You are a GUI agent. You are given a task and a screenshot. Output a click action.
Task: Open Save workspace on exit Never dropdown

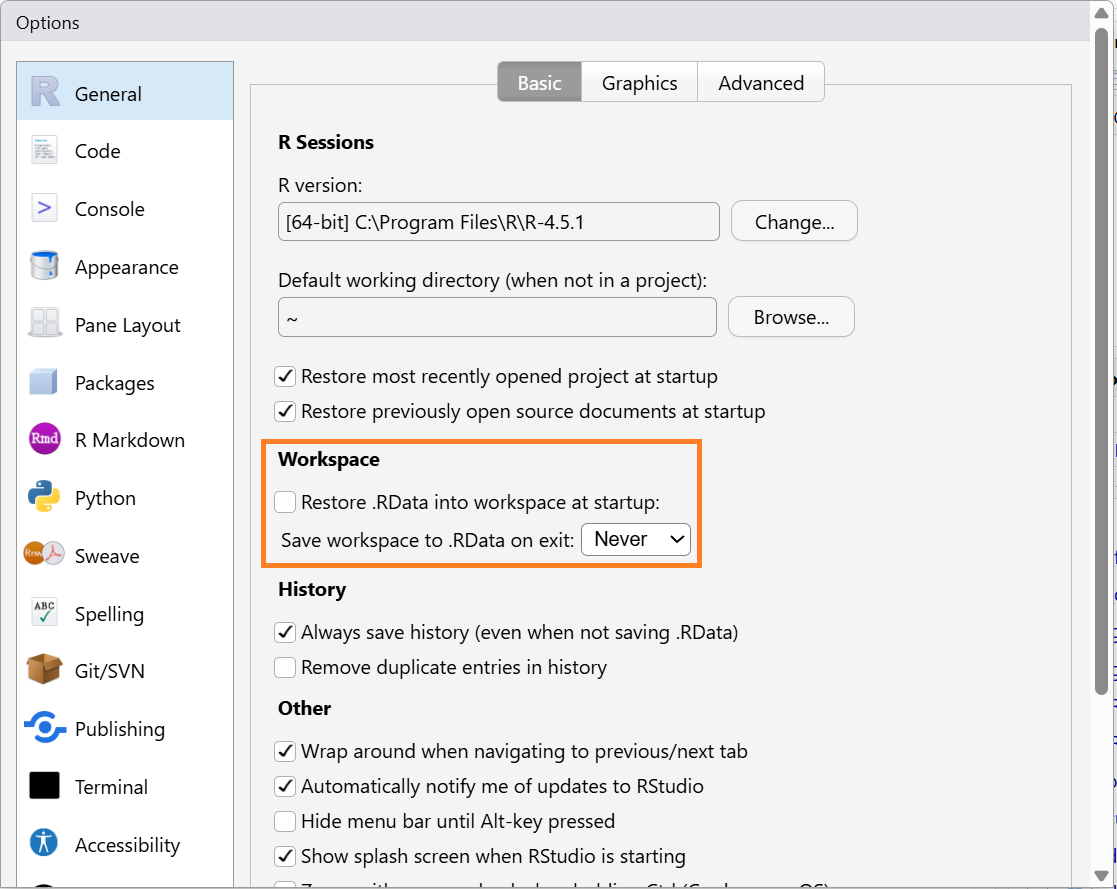tap(636, 539)
